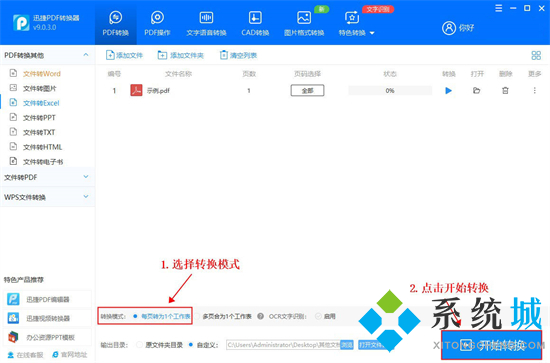The width and height of the screenshot is (550, 363).
Task: Select 文件转TXT in the sidebar
Action: (39, 132)
